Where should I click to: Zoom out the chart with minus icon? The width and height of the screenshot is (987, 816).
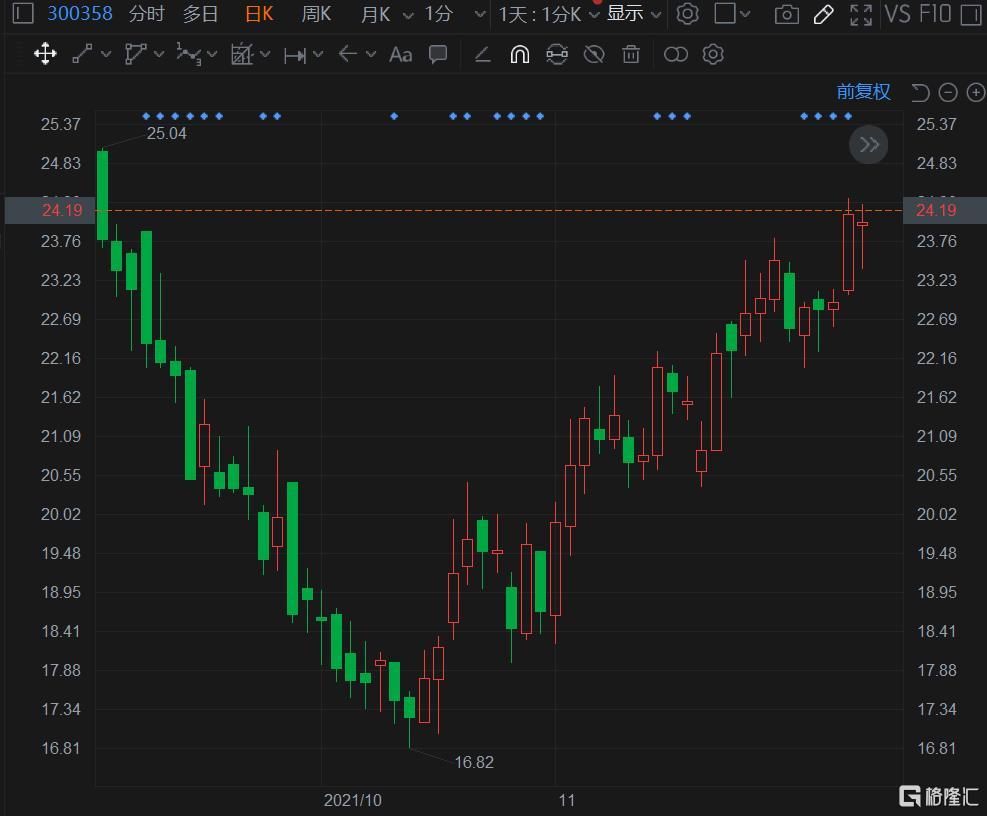tap(948, 93)
